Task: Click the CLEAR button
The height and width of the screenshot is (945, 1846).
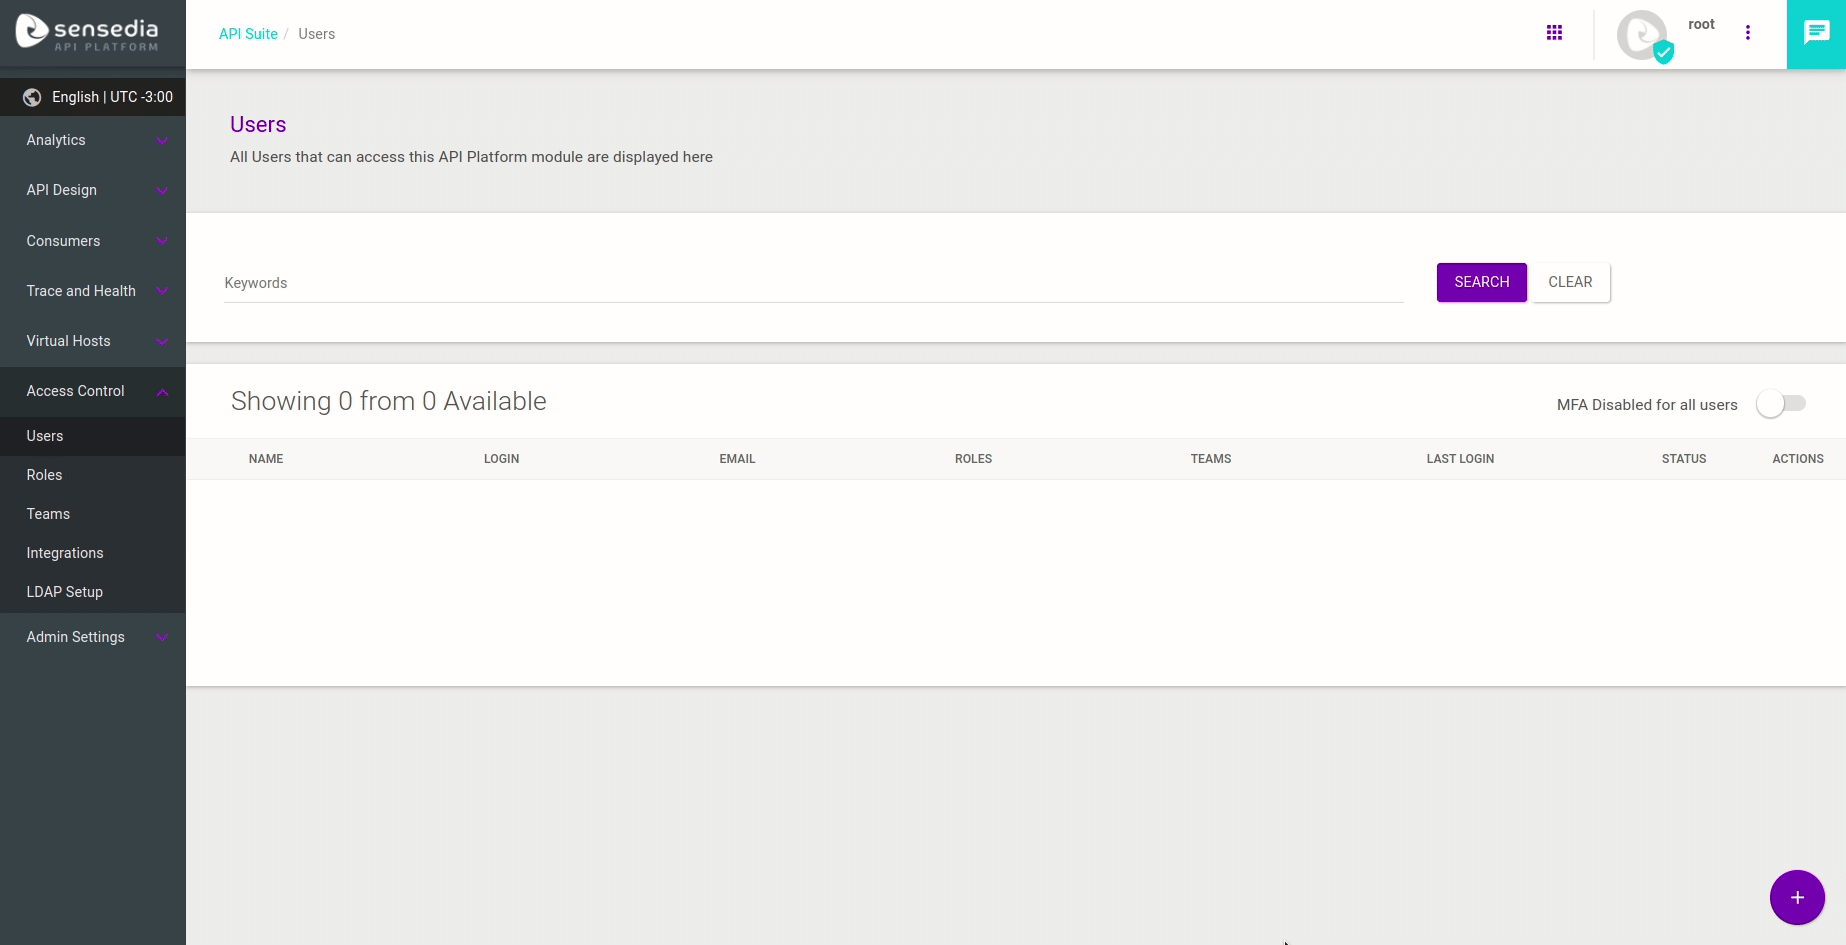Action: tap(1570, 282)
